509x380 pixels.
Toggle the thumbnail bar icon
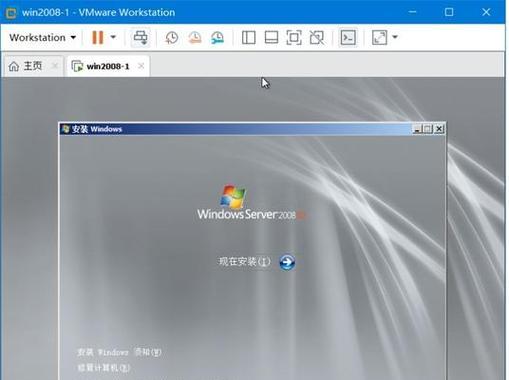click(x=271, y=38)
